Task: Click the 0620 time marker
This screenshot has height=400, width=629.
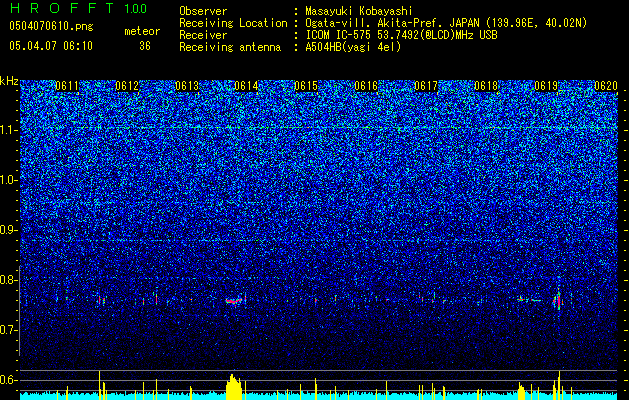Action: coord(606,86)
